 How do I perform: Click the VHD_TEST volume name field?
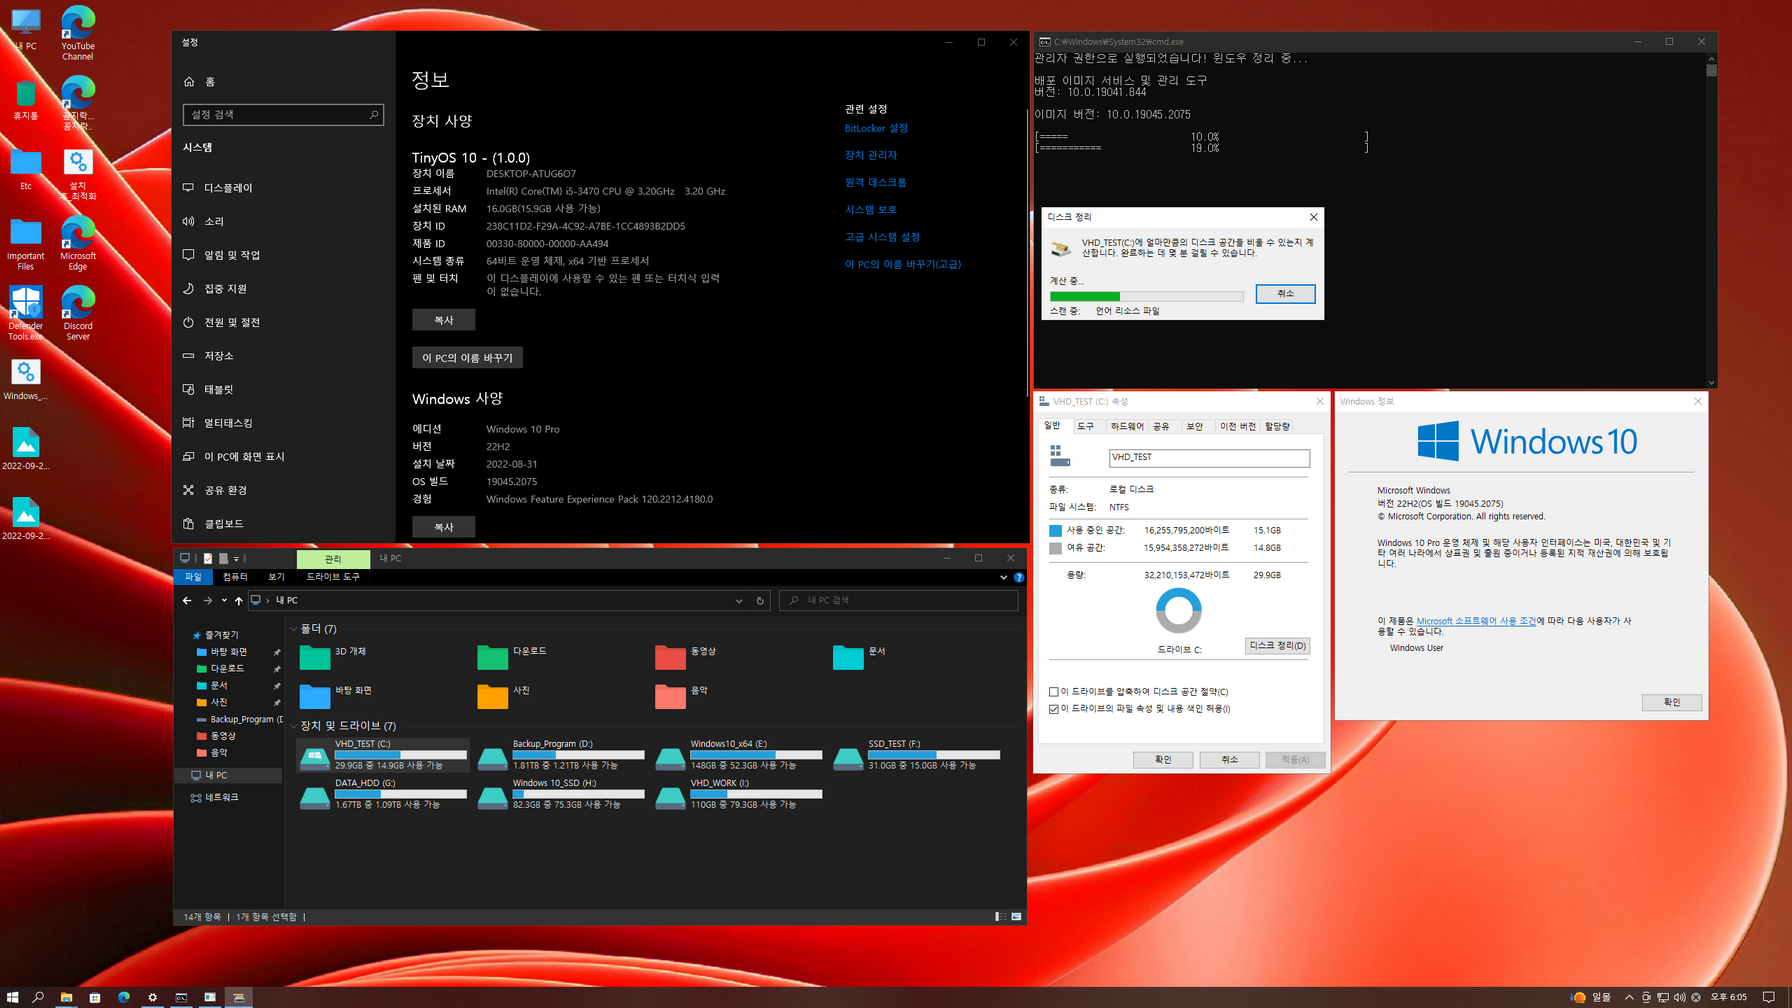[1209, 457]
